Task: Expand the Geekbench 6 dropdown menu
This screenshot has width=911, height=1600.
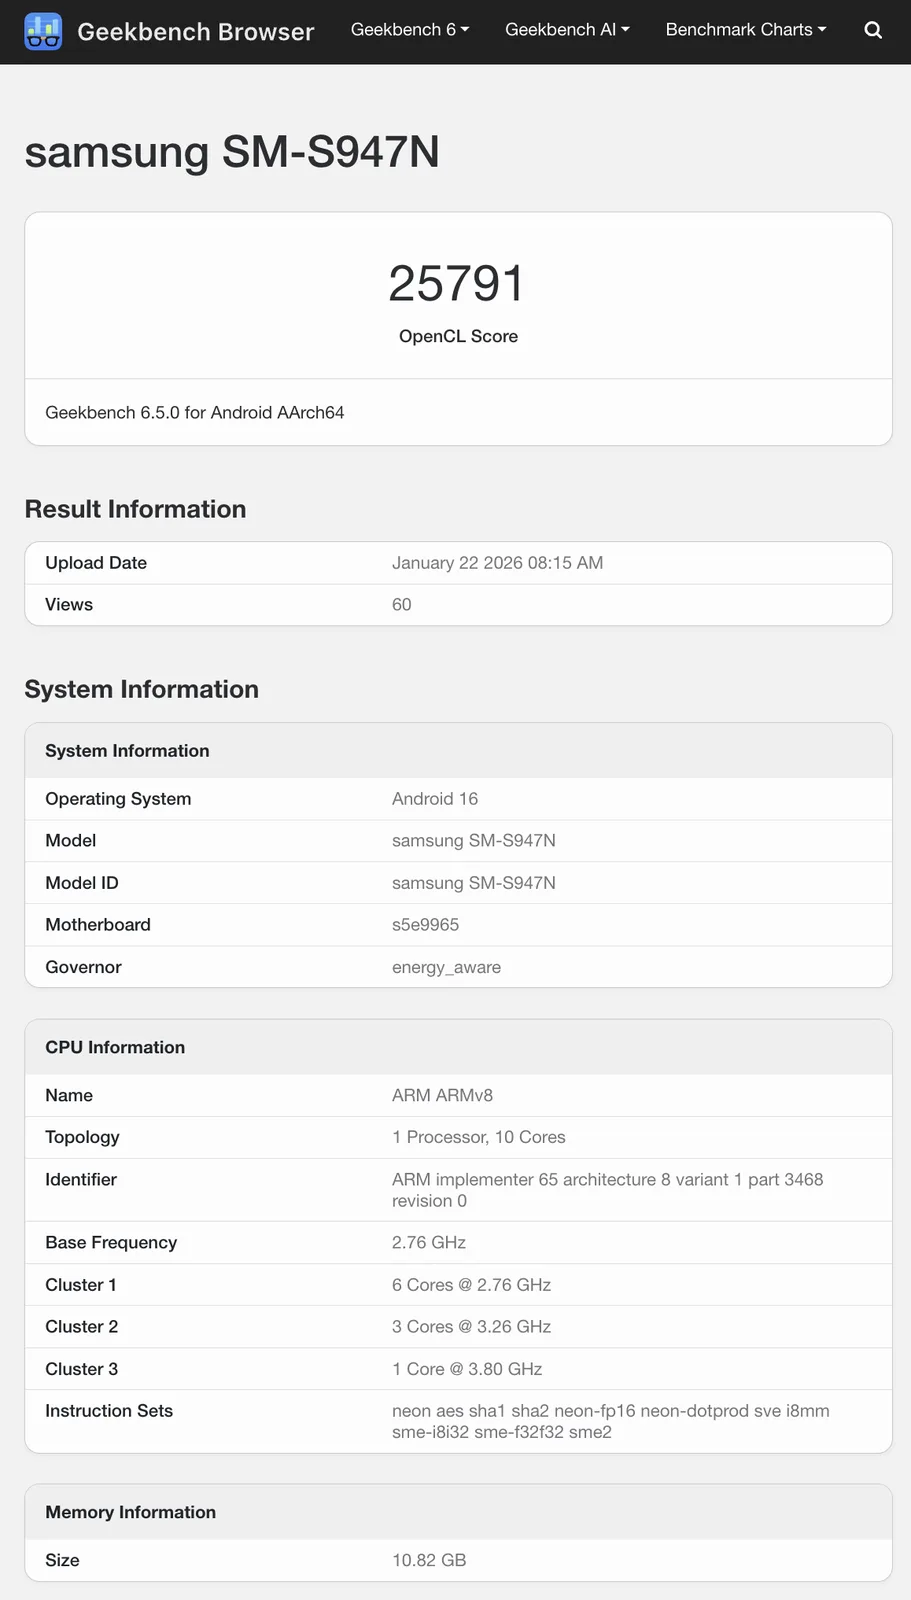Action: [x=409, y=30]
